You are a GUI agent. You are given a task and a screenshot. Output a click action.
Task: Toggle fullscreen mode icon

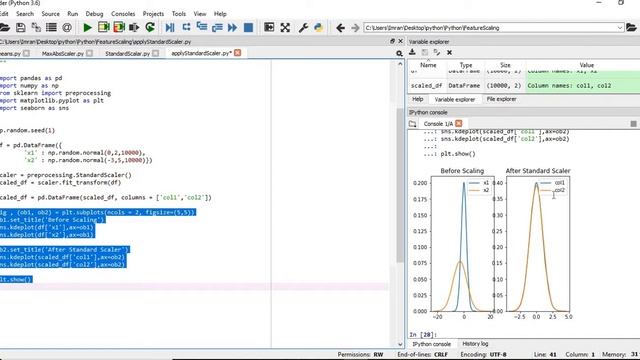(285, 28)
